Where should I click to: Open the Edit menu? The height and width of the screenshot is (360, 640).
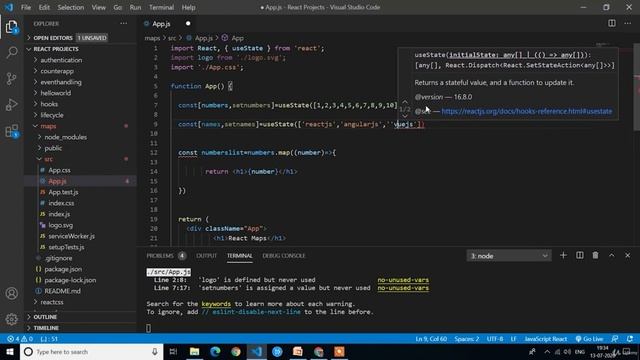pyautogui.click(x=44, y=7)
